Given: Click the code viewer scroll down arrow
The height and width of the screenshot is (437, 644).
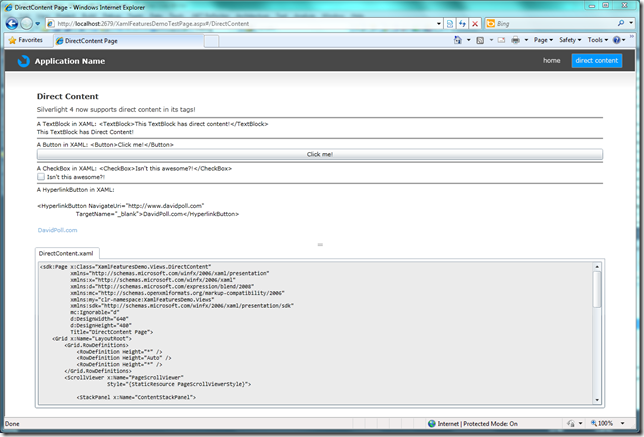Looking at the screenshot, I should 597,400.
